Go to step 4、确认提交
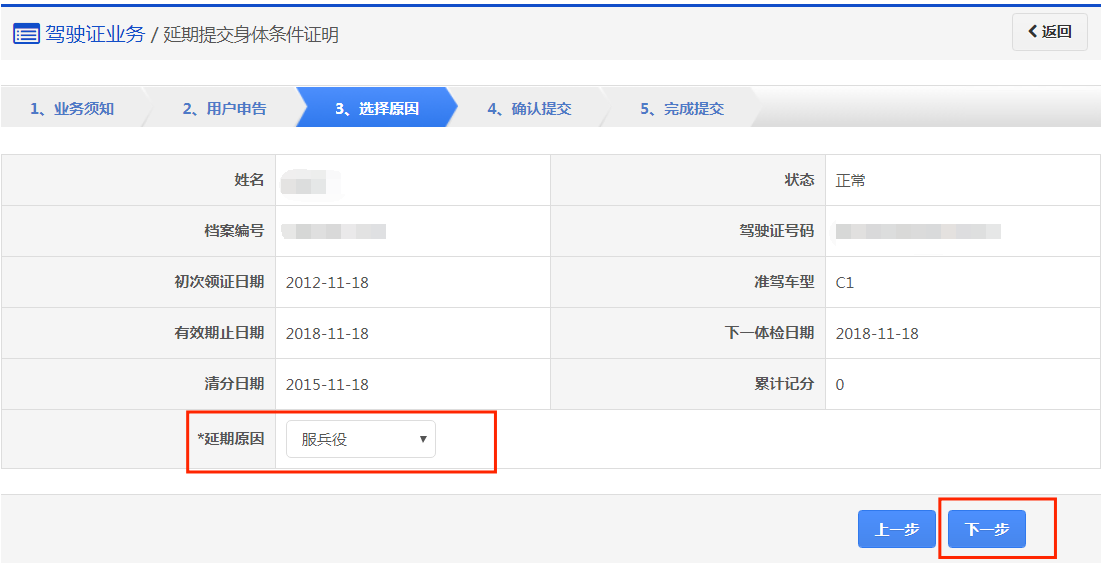Viewport: 1105px width, 569px height. [529, 108]
